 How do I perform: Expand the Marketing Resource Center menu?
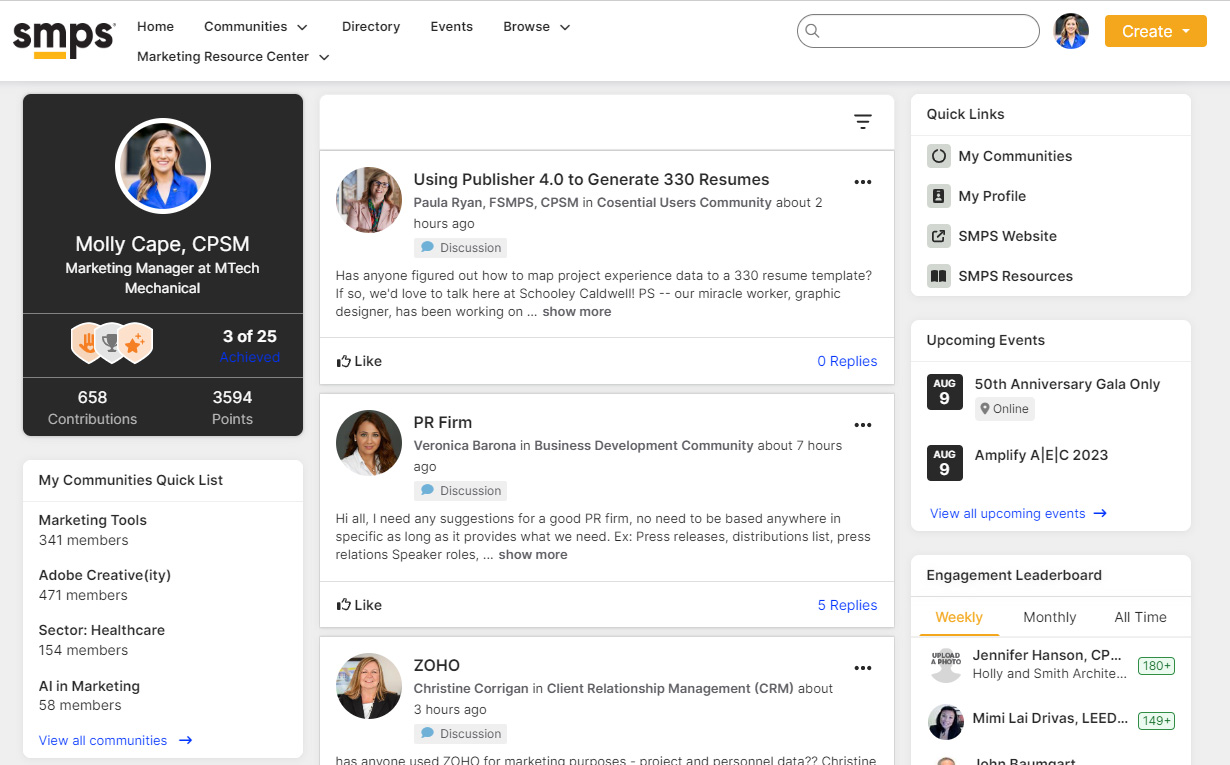click(233, 57)
